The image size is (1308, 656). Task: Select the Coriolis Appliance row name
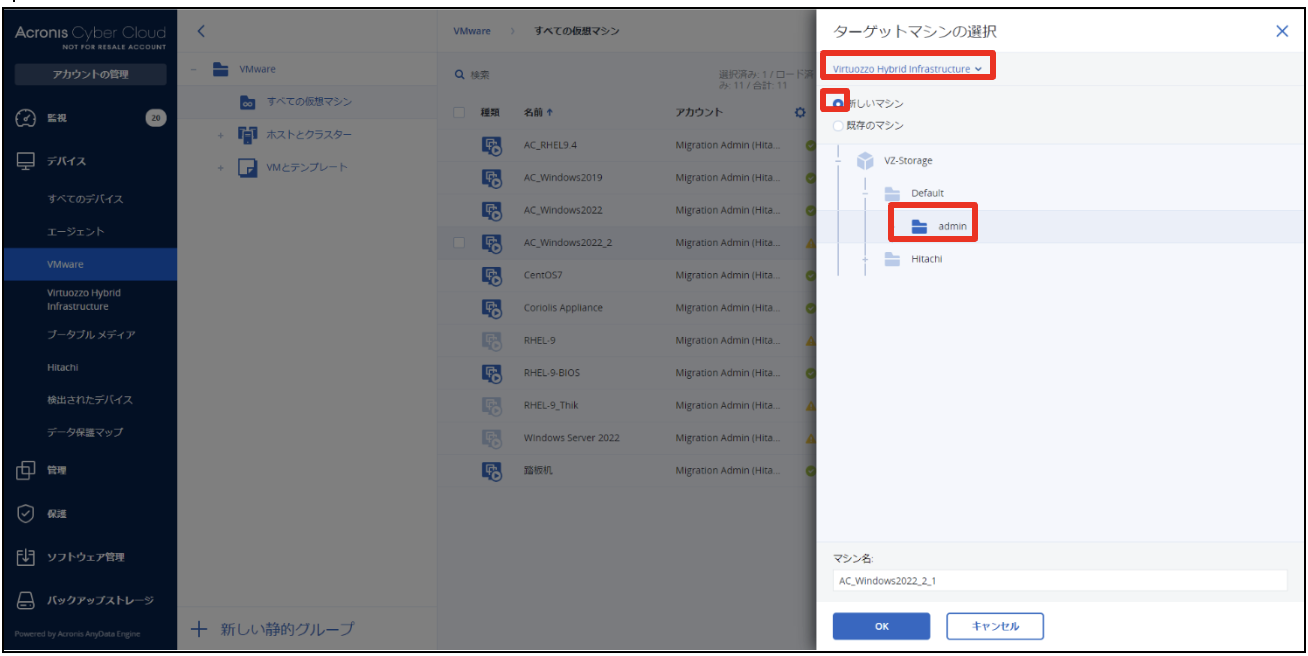563,308
